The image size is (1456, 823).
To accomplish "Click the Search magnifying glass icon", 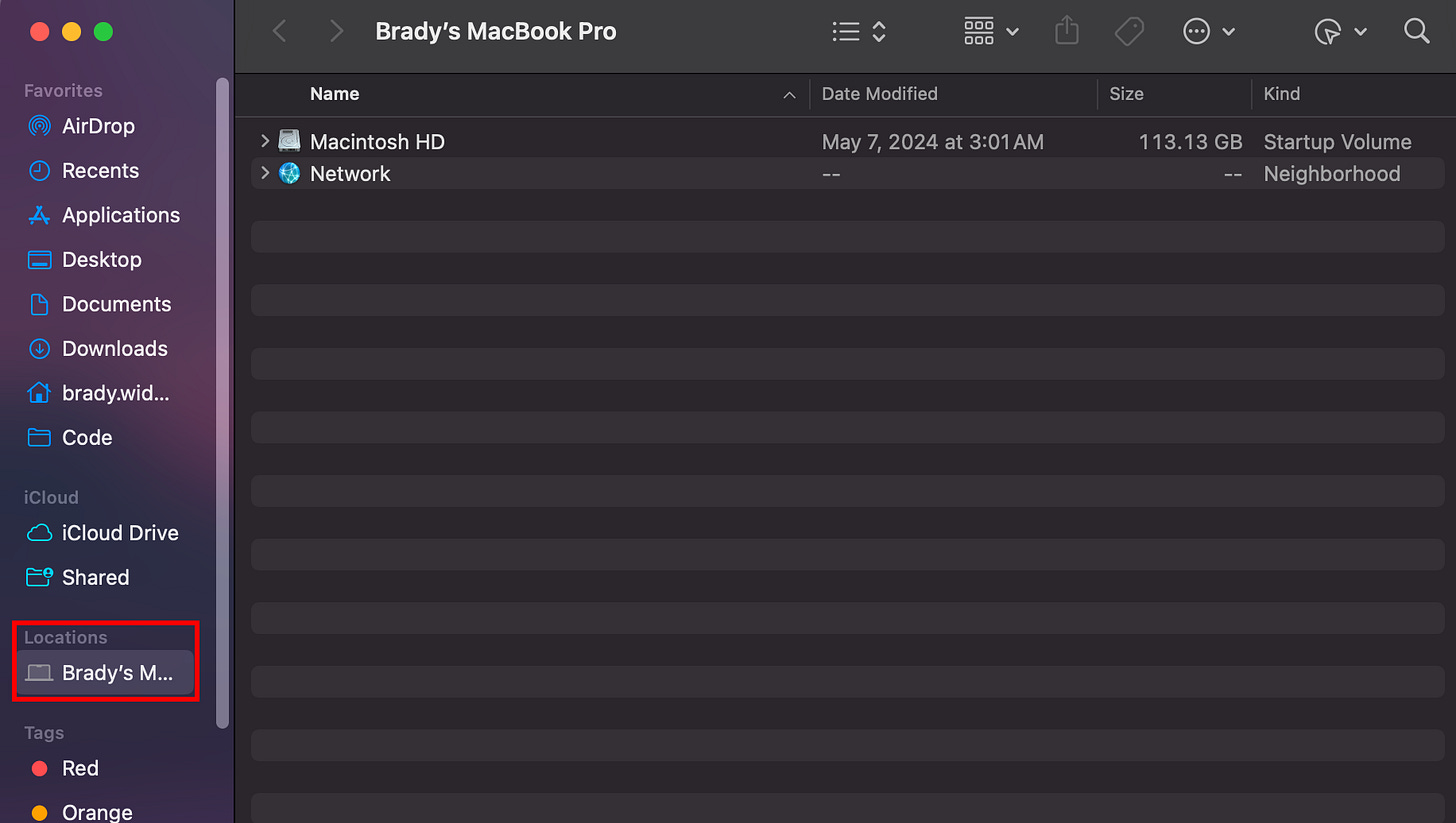I will pos(1417,31).
